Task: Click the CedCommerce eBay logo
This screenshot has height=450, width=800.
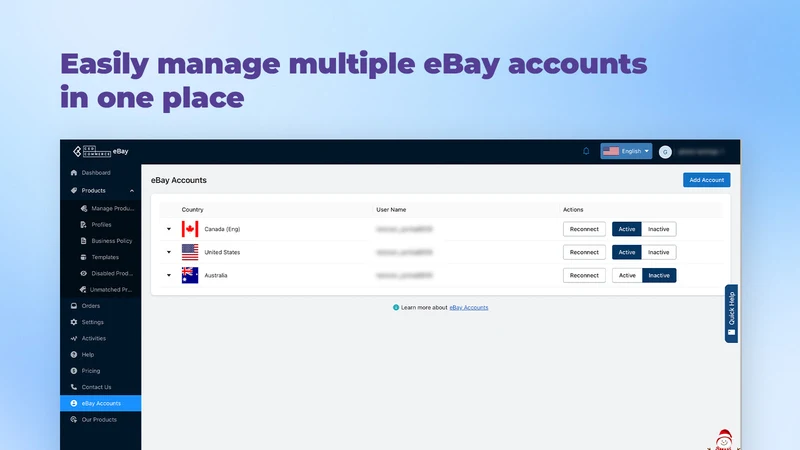Action: point(101,152)
